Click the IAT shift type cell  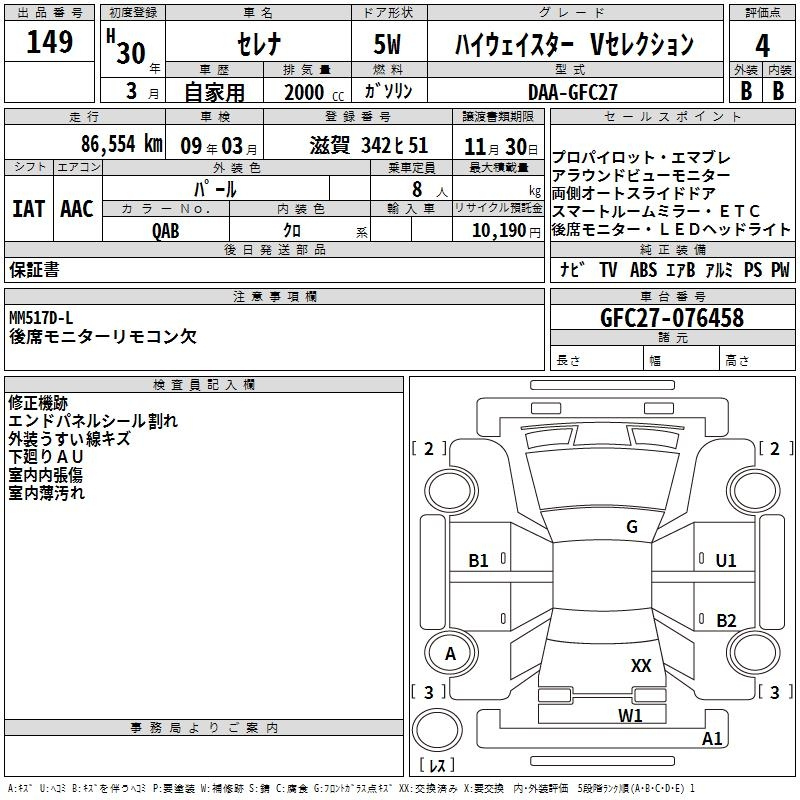click(x=28, y=209)
